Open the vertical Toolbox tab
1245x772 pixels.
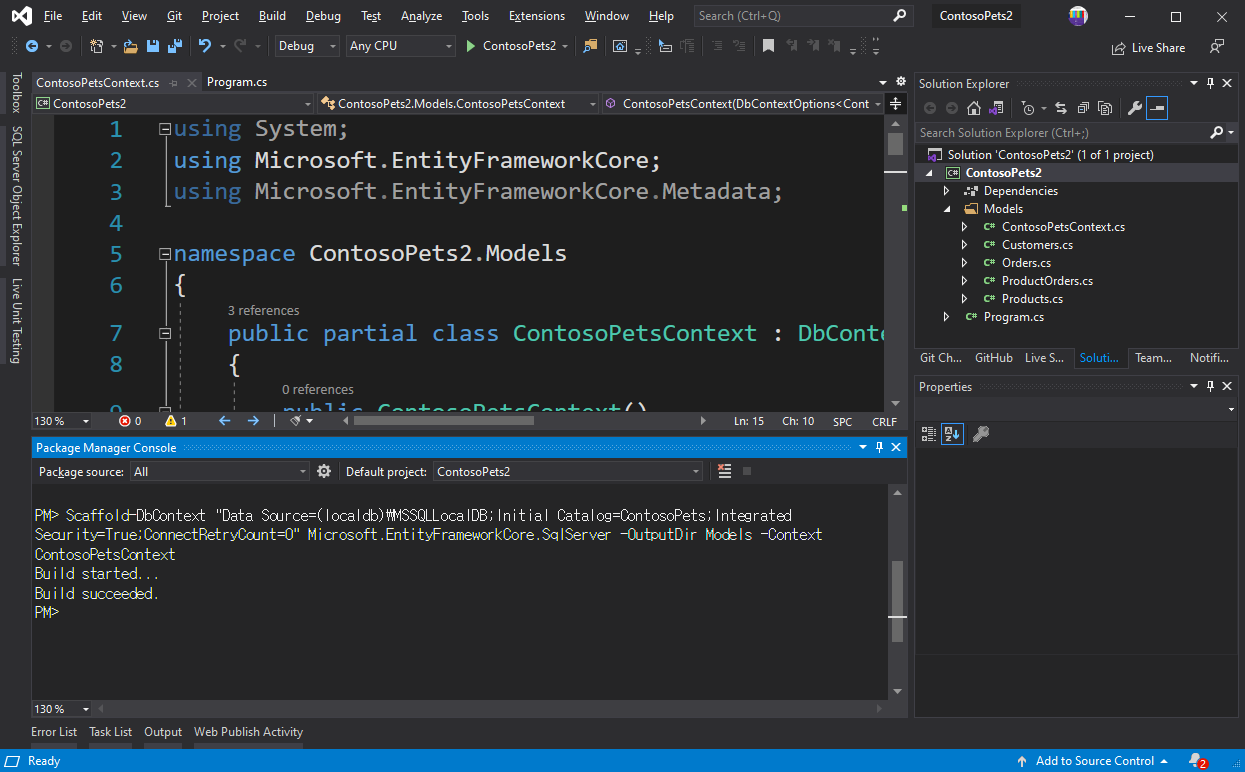click(x=16, y=93)
